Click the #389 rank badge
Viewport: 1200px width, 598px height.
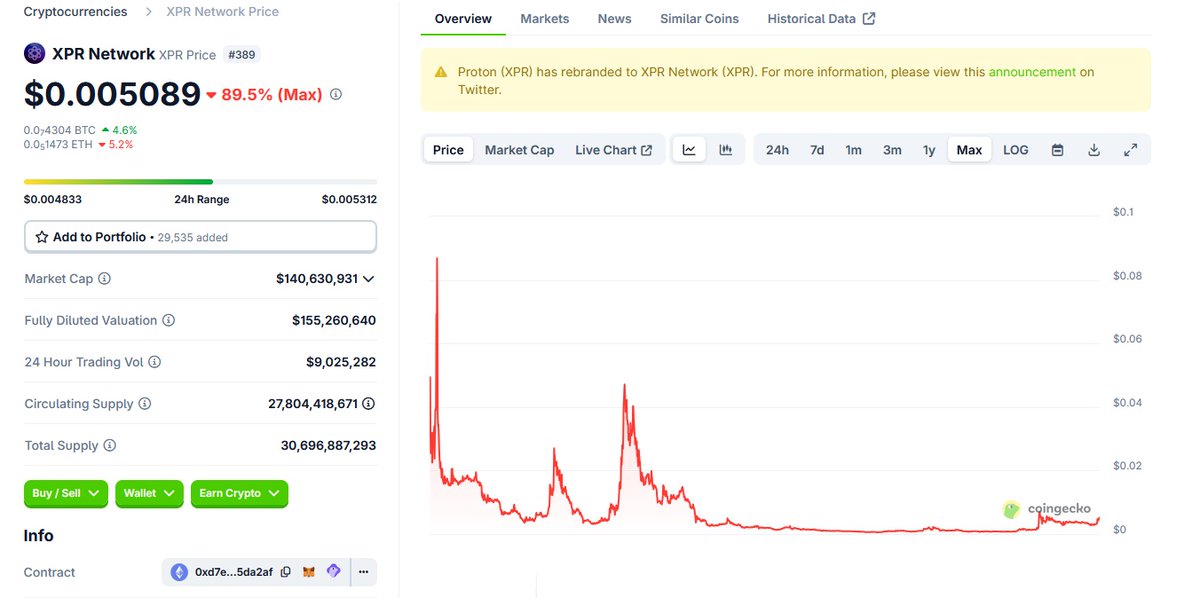click(241, 54)
